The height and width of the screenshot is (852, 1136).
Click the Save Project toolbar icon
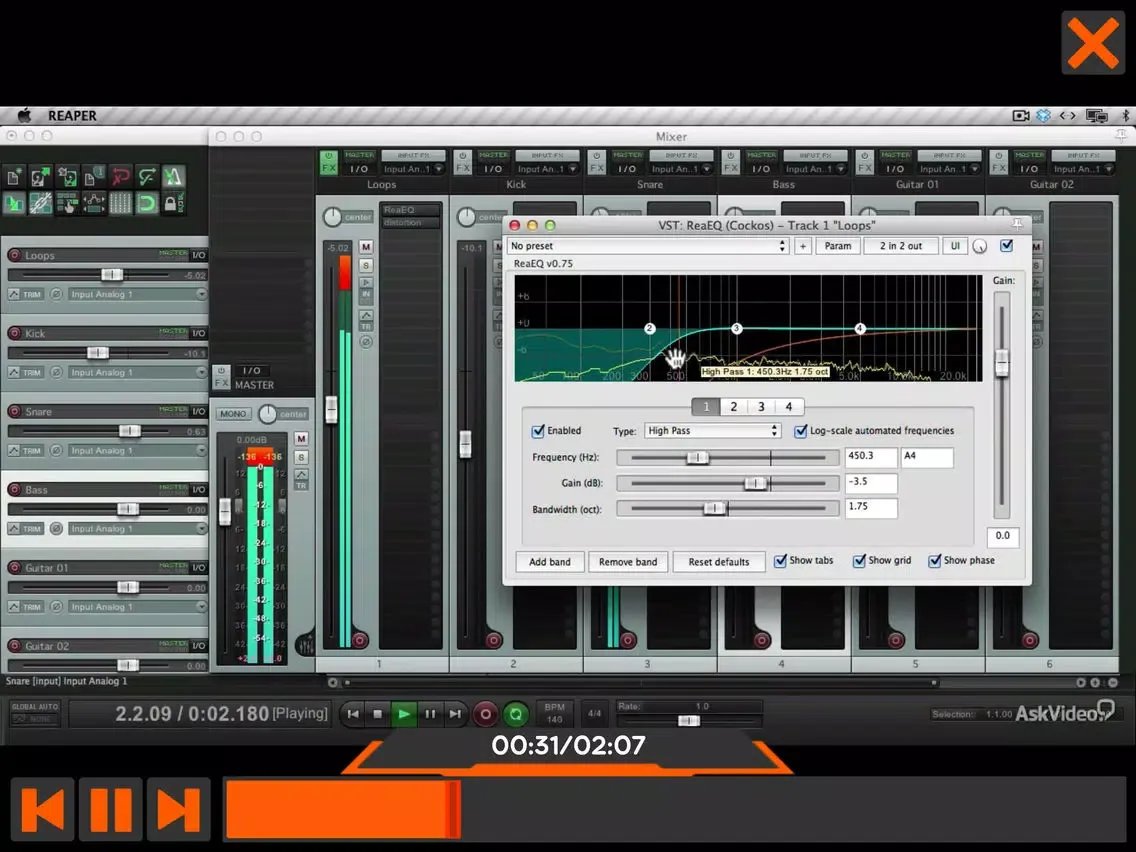pyautogui.click(x=67, y=177)
